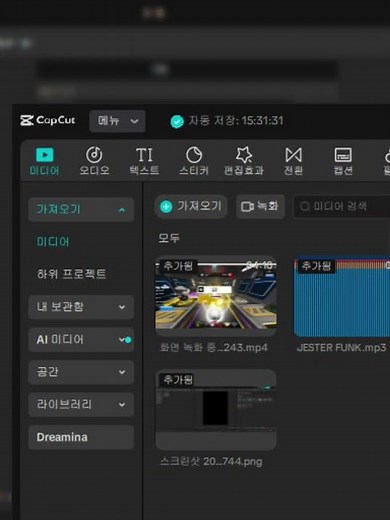Open the 편집효과 effects tab
Image resolution: width=390 pixels, height=520 pixels.
tap(244, 161)
